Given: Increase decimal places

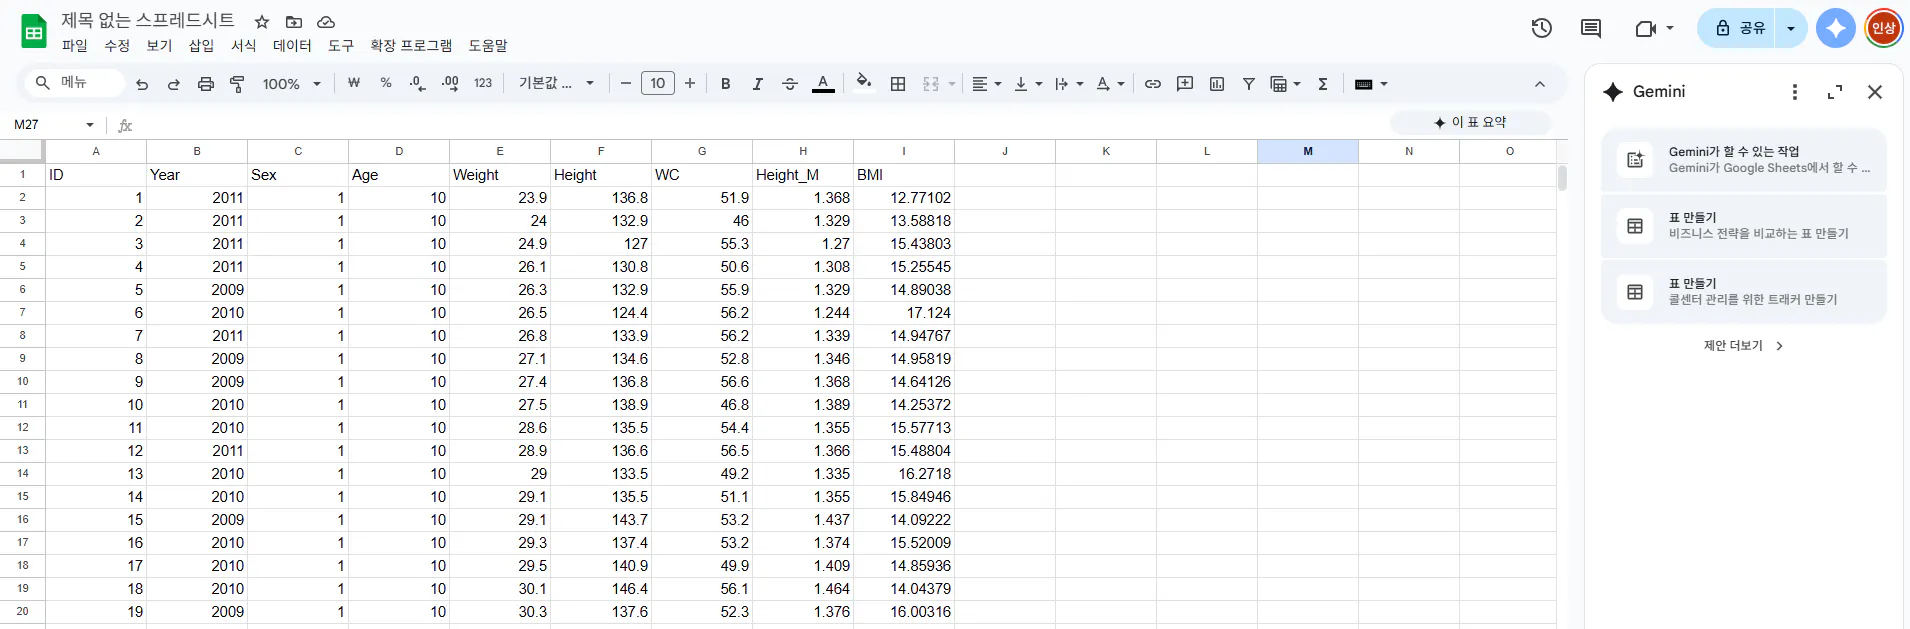Looking at the screenshot, I should [x=451, y=83].
